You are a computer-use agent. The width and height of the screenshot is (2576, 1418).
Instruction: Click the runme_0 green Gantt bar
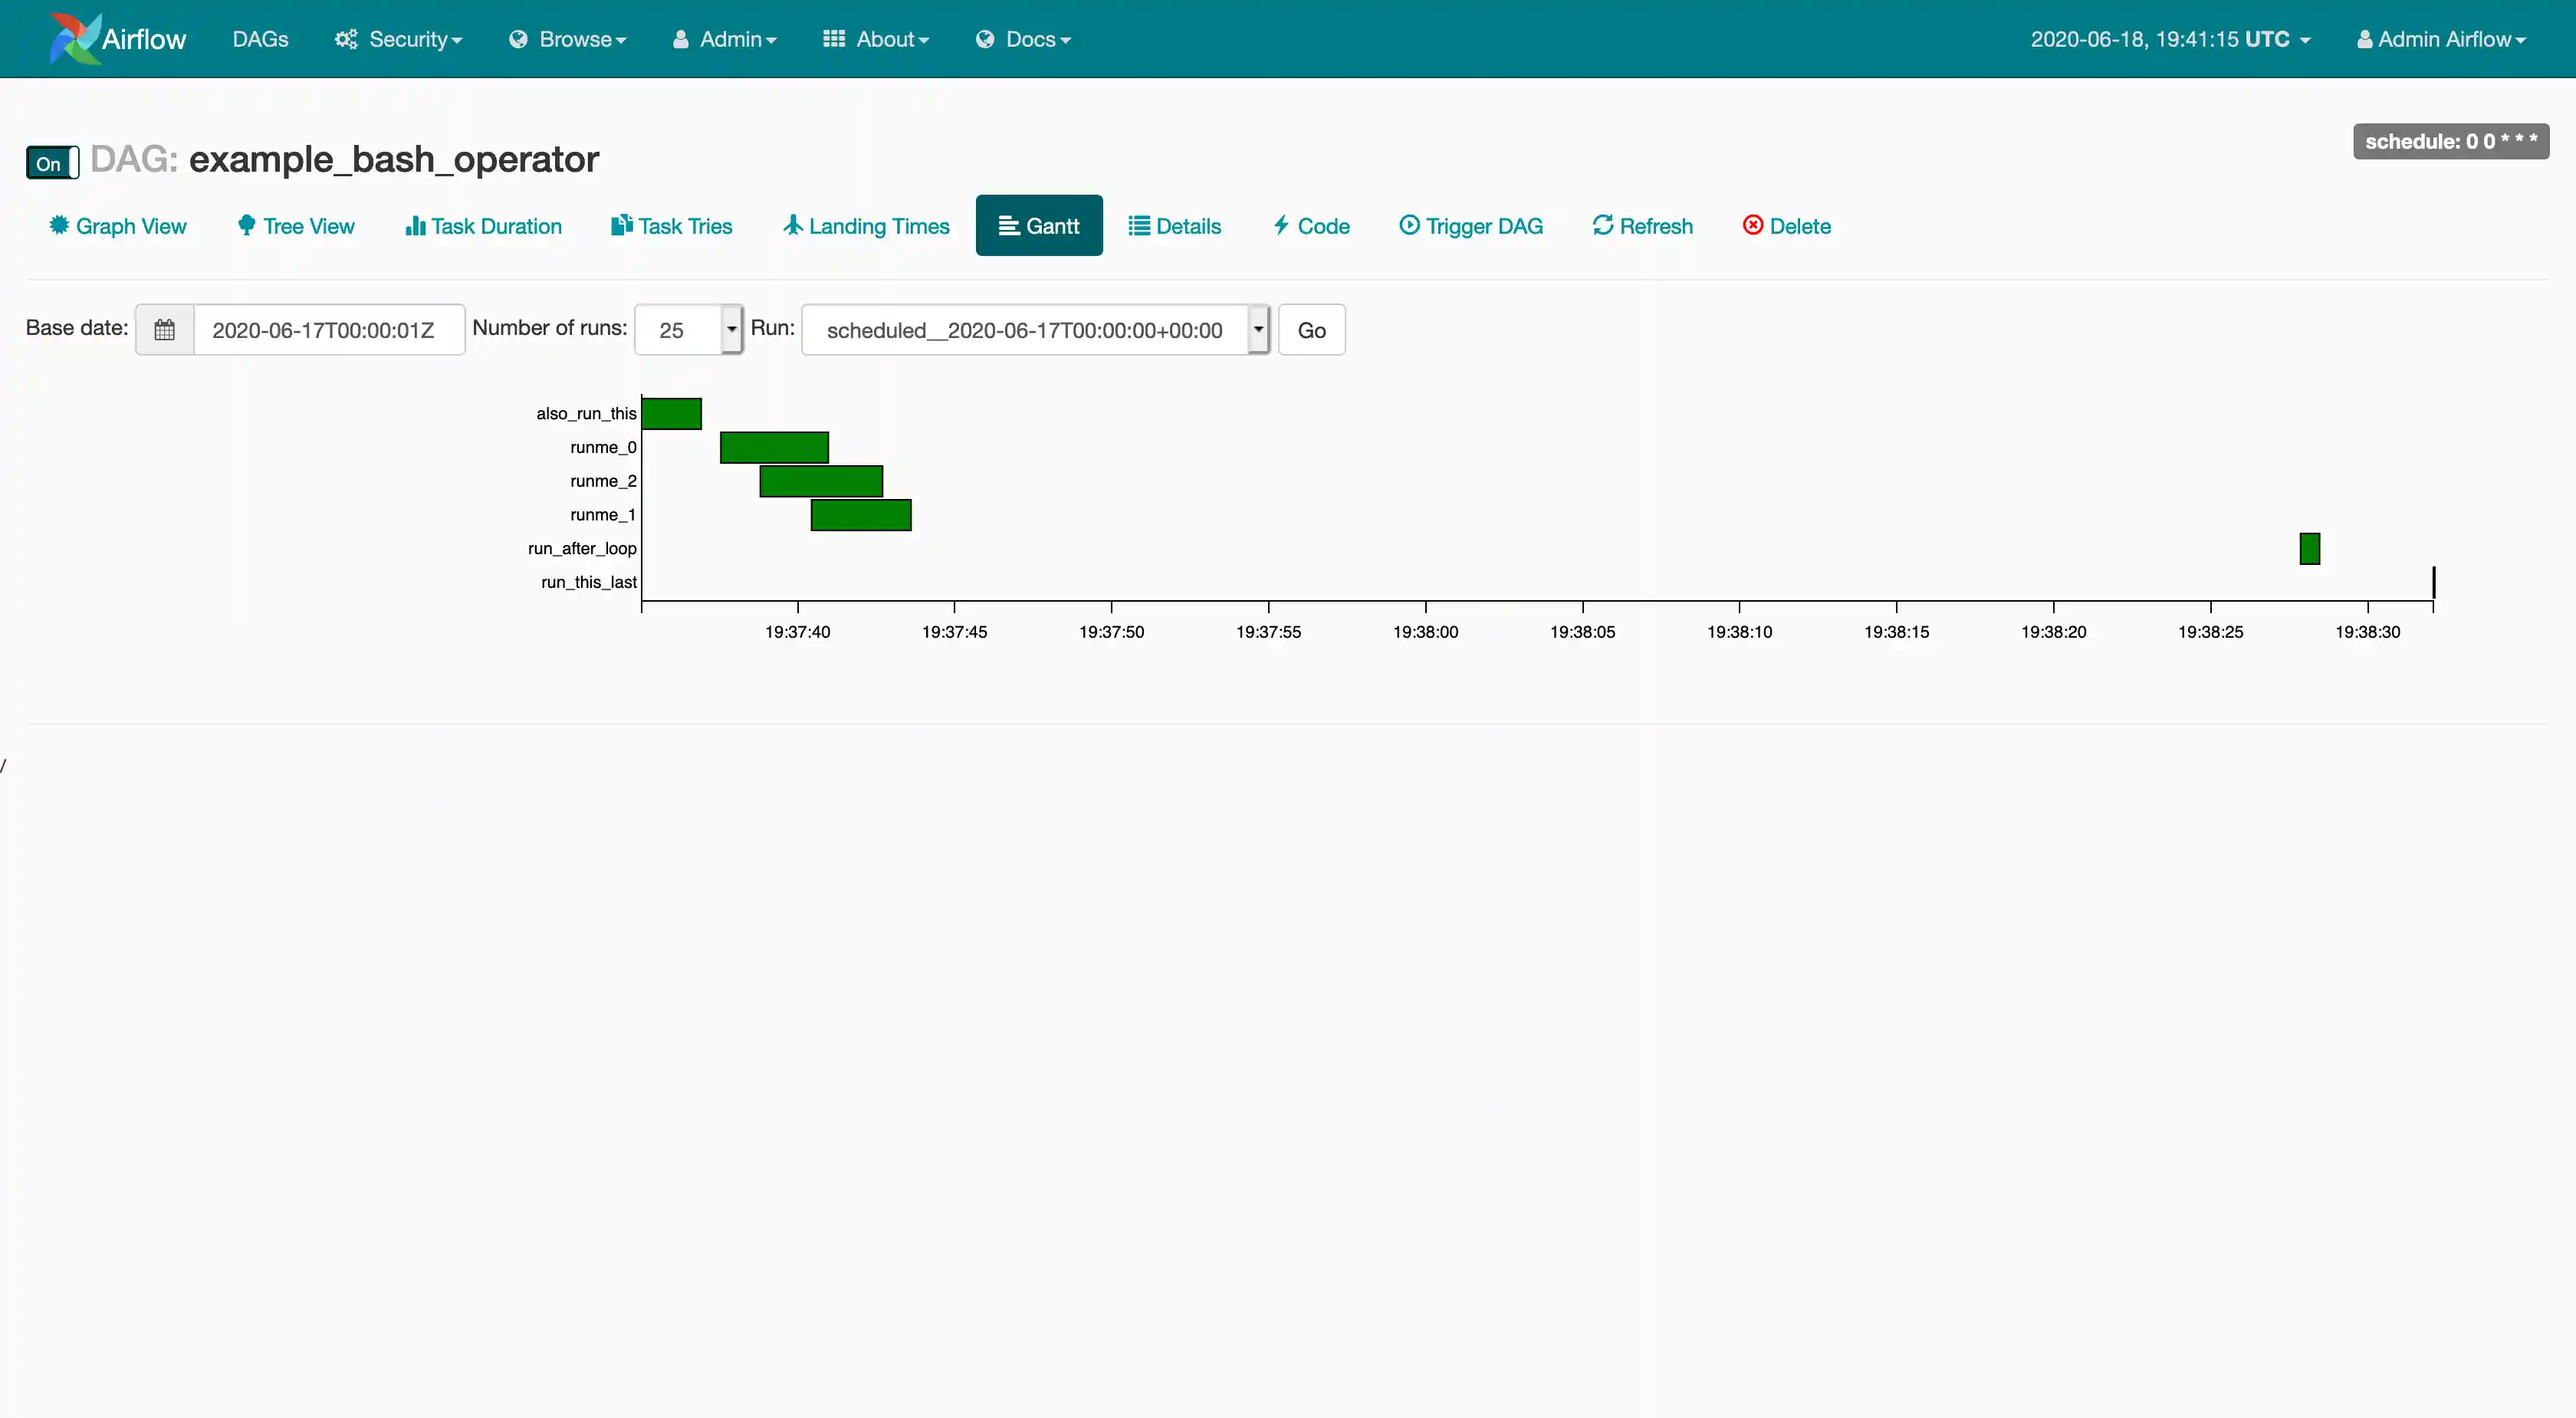[x=774, y=447]
